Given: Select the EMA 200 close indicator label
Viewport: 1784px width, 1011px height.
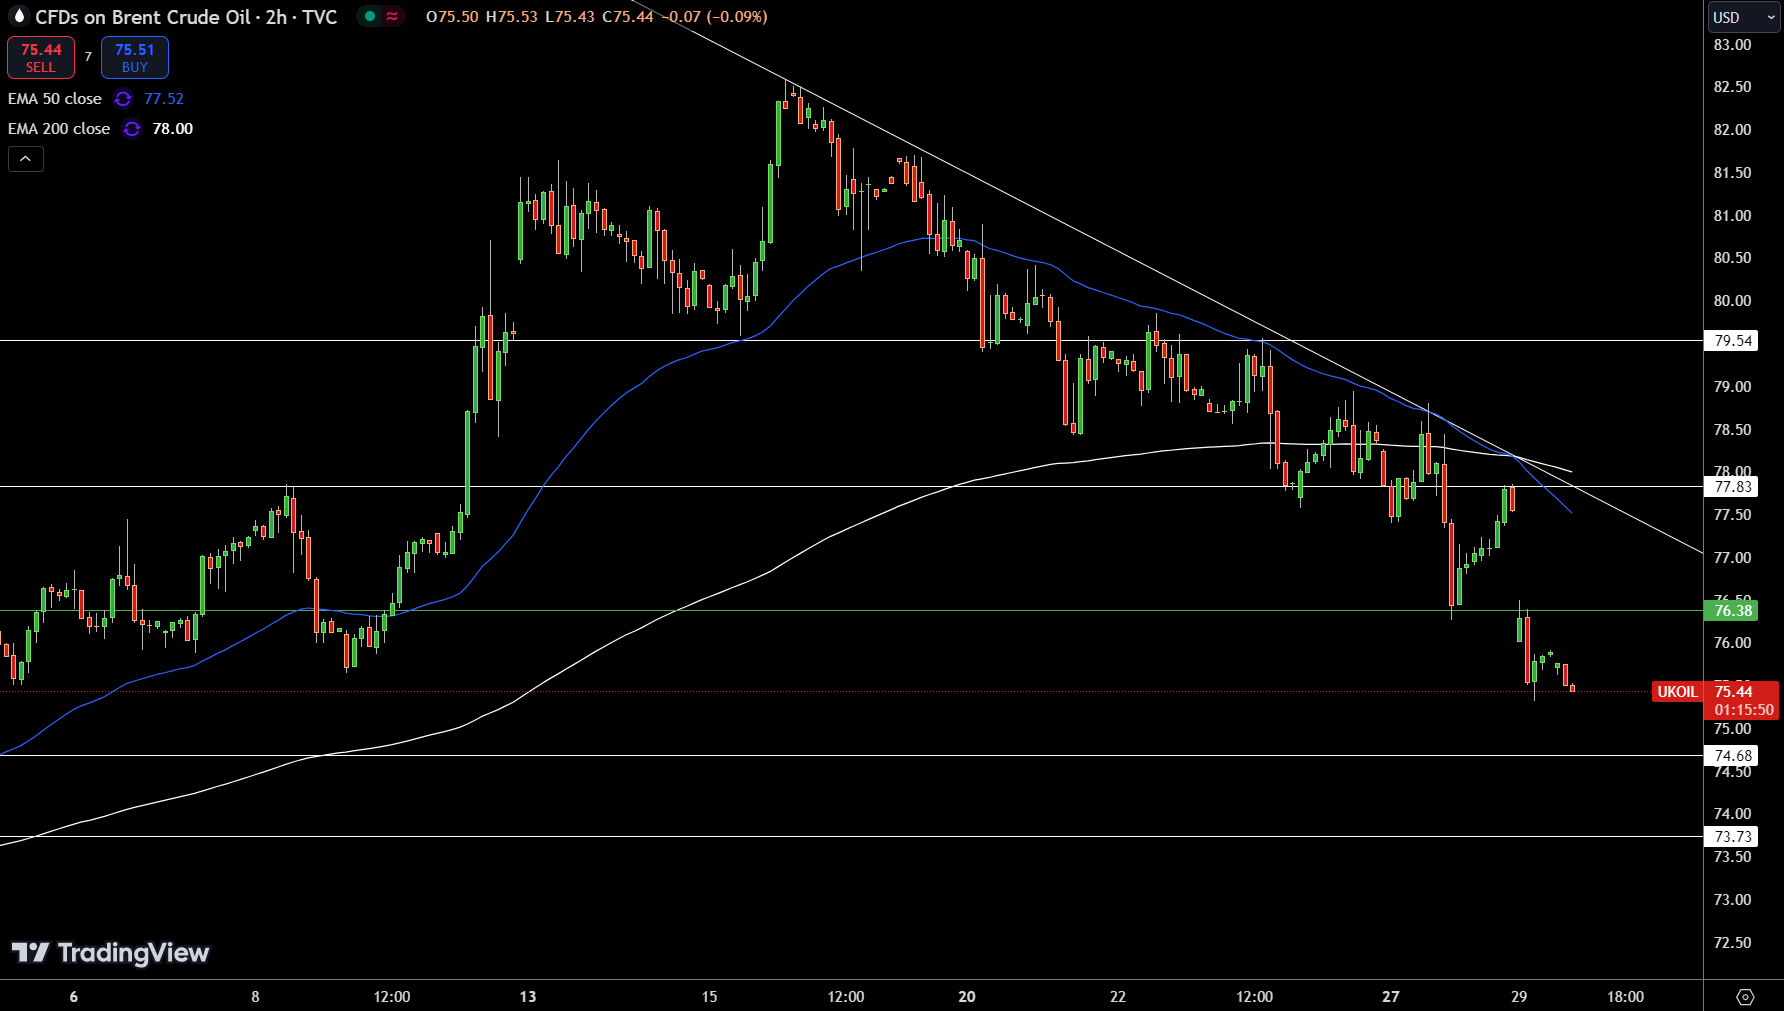Looking at the screenshot, I should 59,129.
